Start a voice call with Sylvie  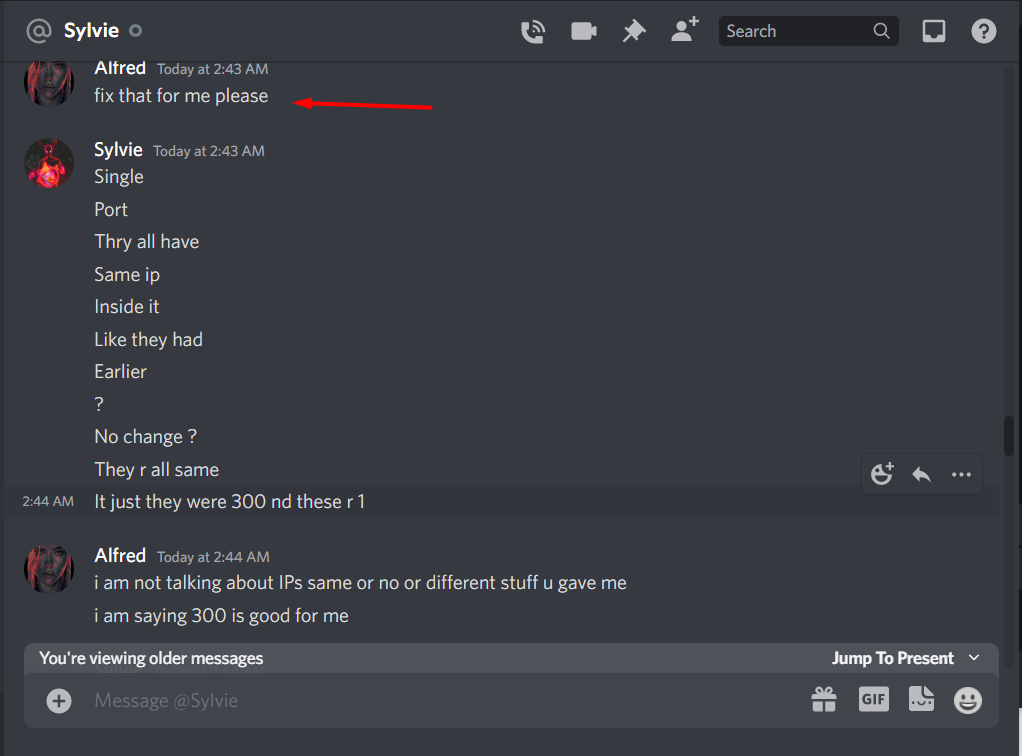(x=533, y=31)
